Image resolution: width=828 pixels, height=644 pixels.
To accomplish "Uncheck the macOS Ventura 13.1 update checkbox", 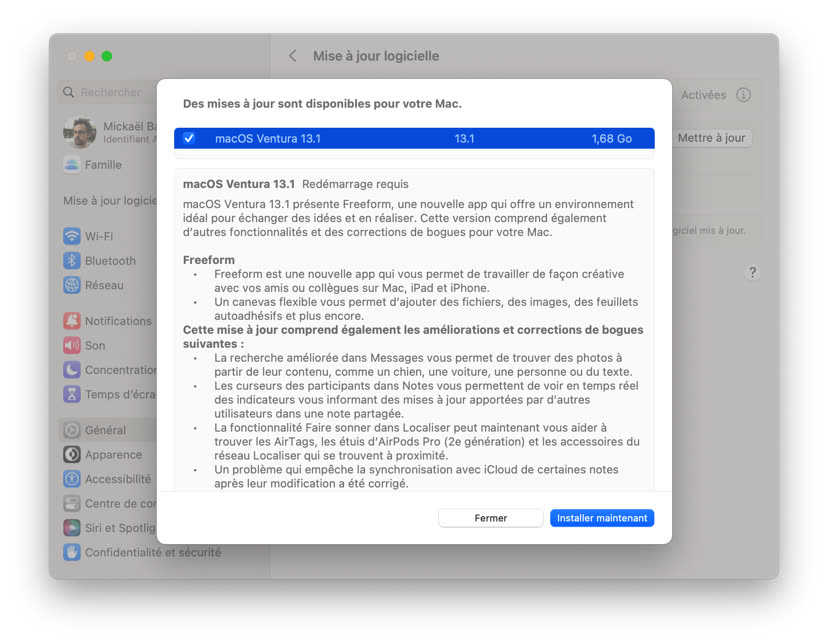I will pos(189,138).
